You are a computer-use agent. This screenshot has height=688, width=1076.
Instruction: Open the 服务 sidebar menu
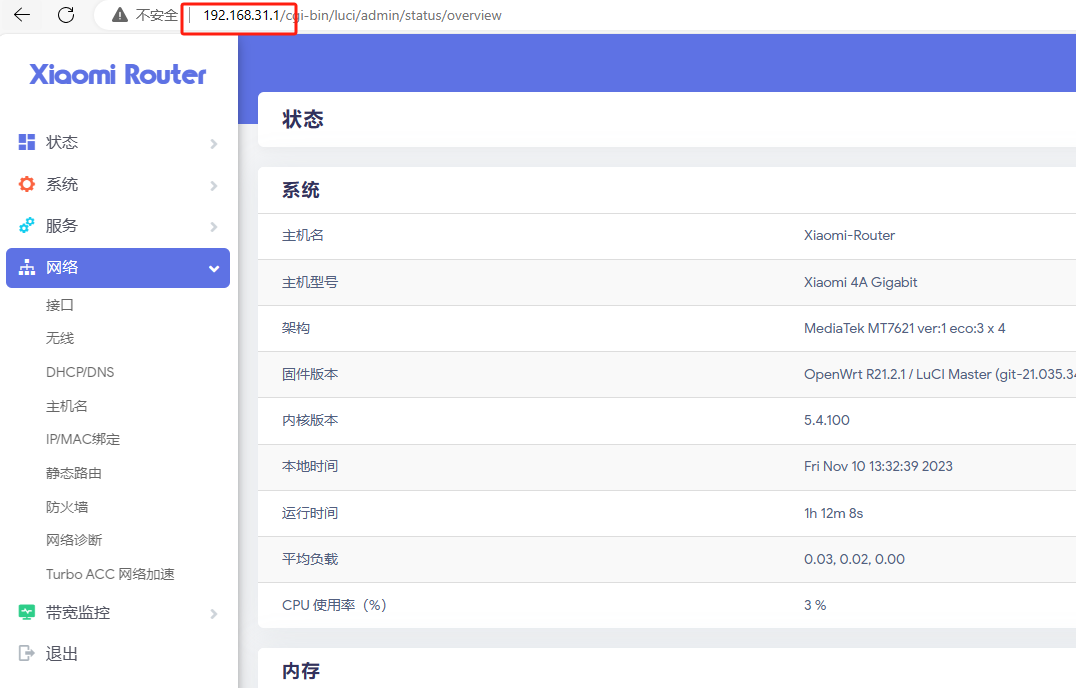pyautogui.click(x=118, y=226)
